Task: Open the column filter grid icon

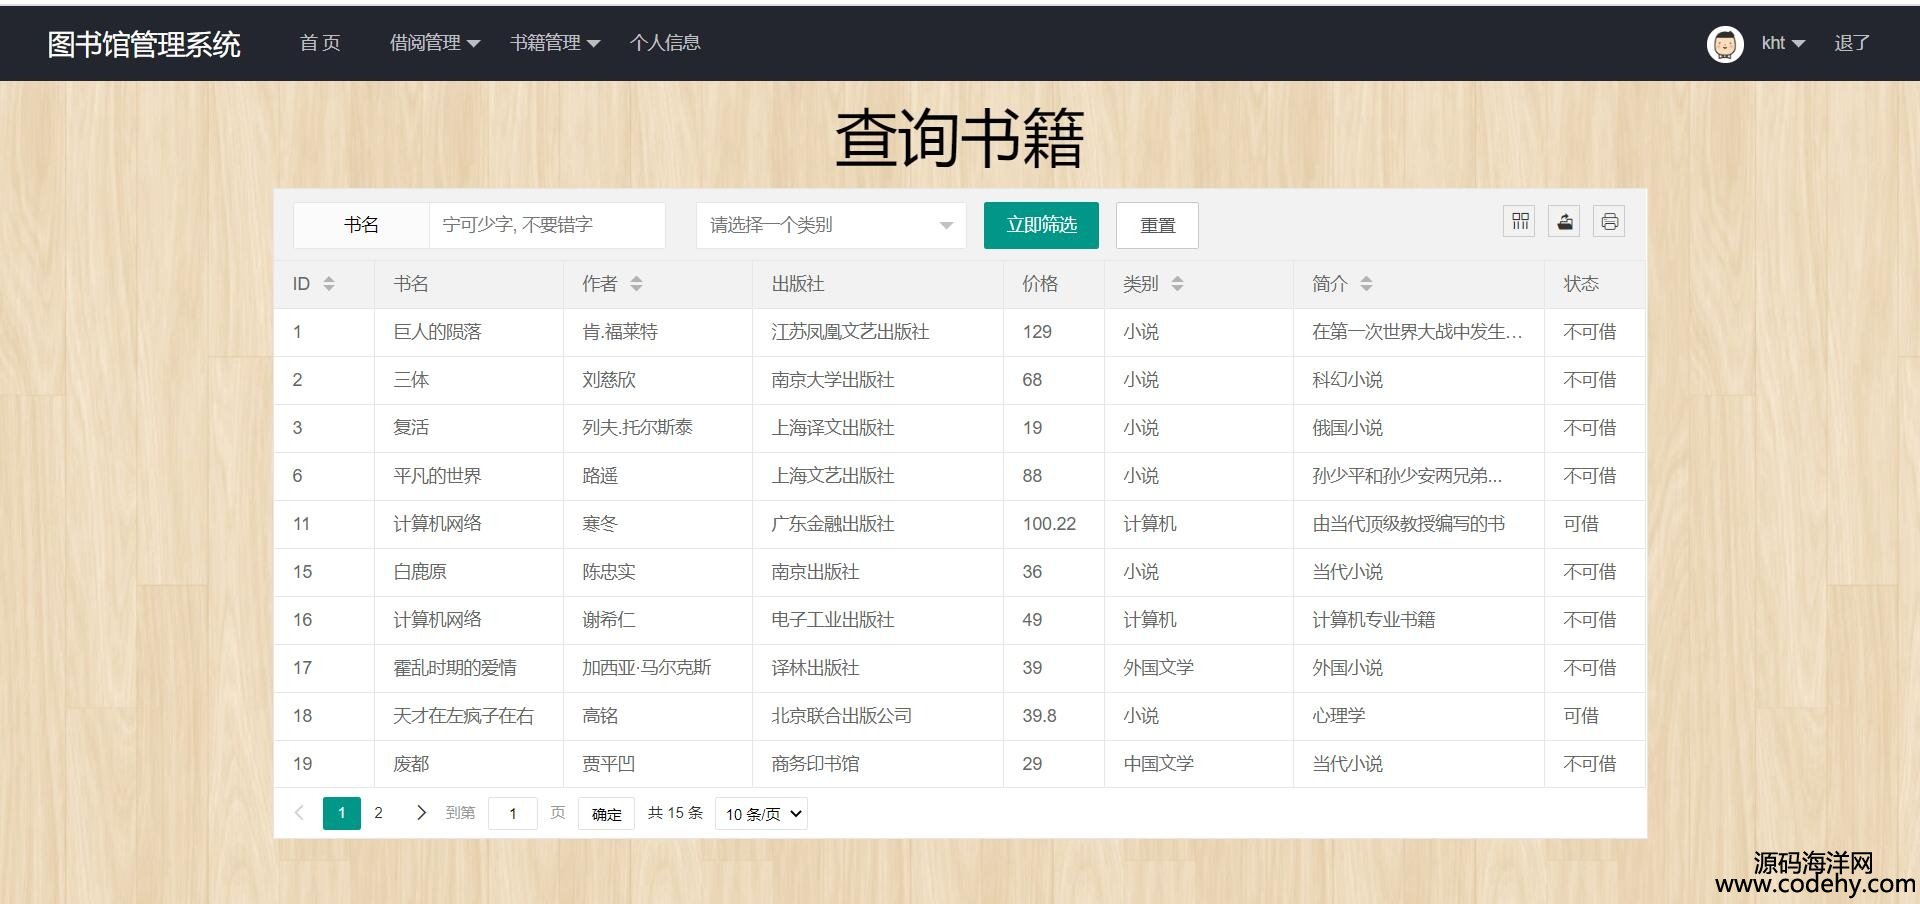Action: click(1520, 222)
